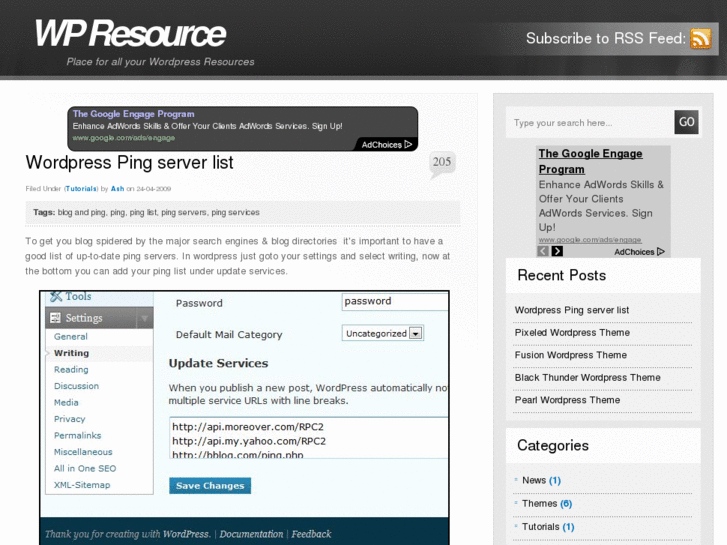The height and width of the screenshot is (545, 727).
Task: Open the Themes category
Action: click(x=540, y=504)
